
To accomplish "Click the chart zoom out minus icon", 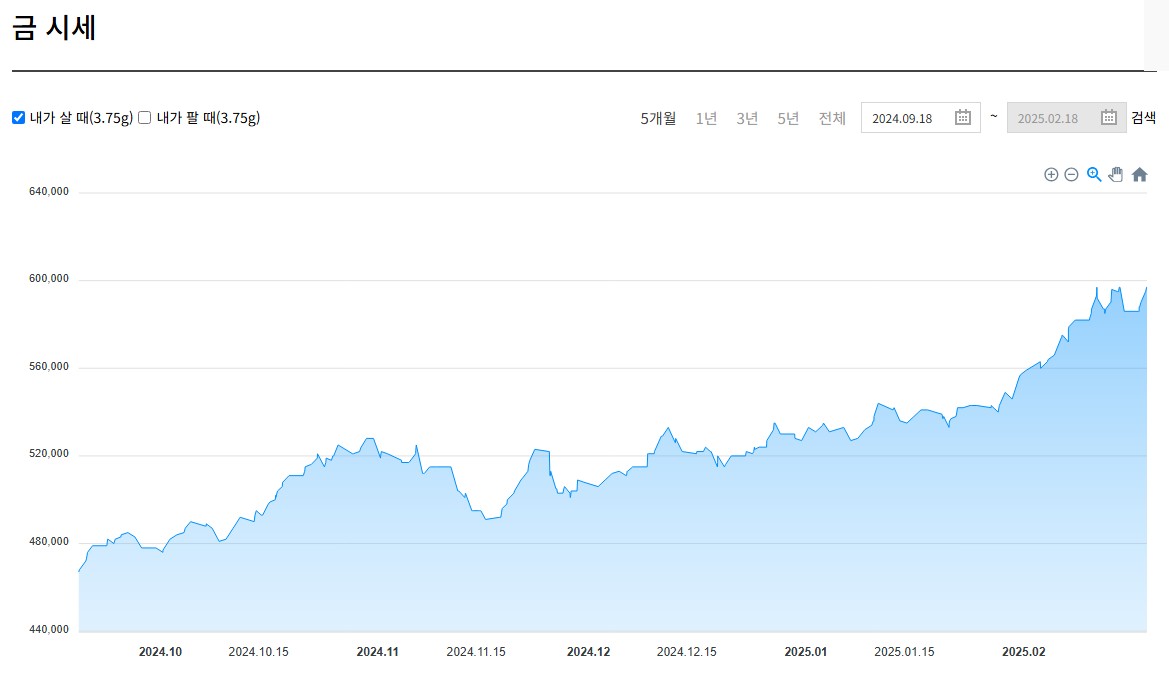I will click(x=1071, y=174).
